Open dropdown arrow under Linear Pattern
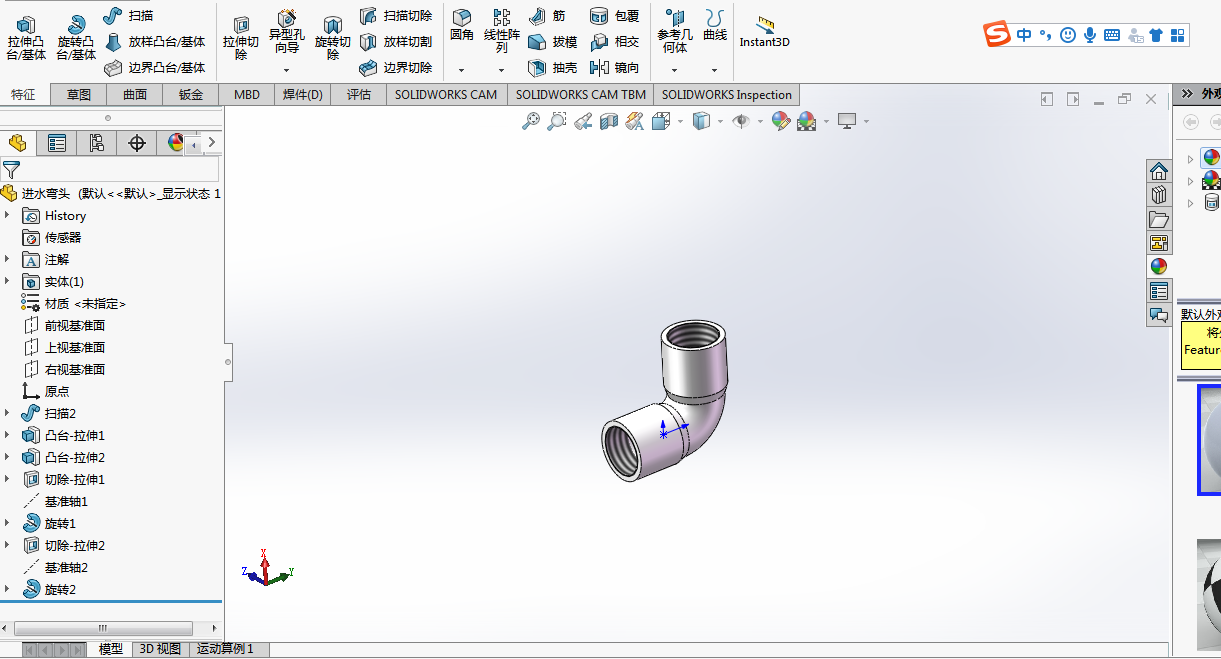This screenshot has height=659, width=1221. (501, 70)
